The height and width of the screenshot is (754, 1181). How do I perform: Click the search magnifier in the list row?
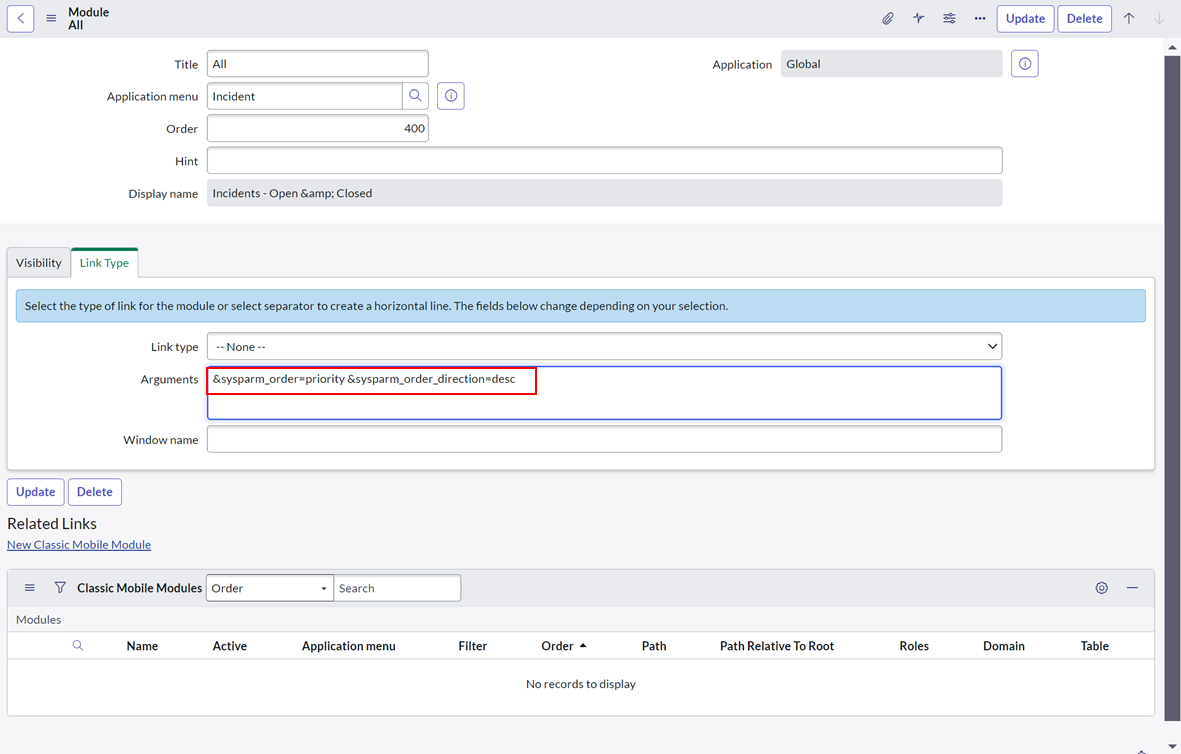coord(77,645)
